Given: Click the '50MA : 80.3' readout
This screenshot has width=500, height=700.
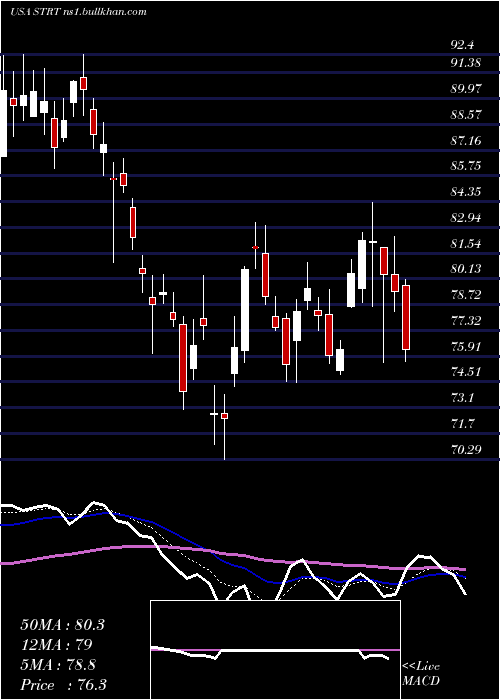Looking at the screenshot, I should point(62,625).
